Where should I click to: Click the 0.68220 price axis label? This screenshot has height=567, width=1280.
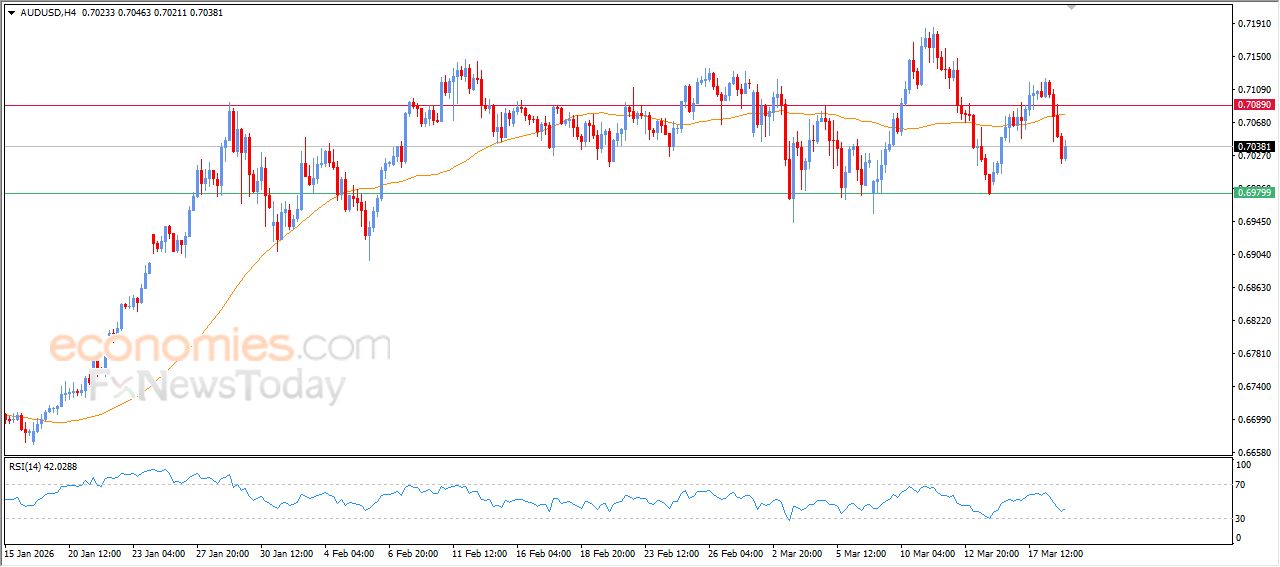click(x=1254, y=320)
